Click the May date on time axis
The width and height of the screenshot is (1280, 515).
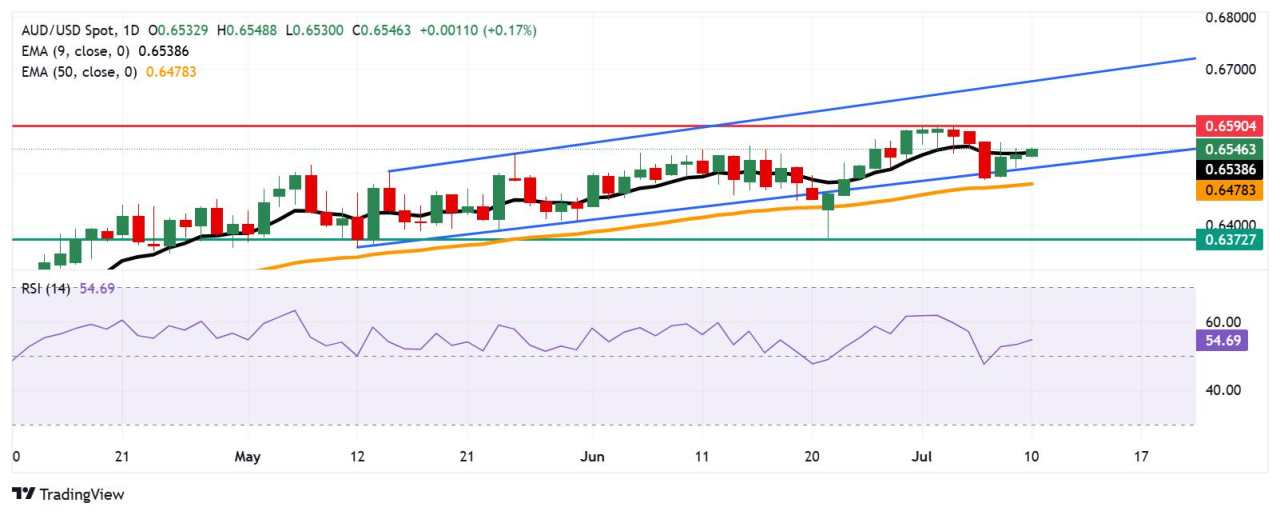pyautogui.click(x=247, y=457)
